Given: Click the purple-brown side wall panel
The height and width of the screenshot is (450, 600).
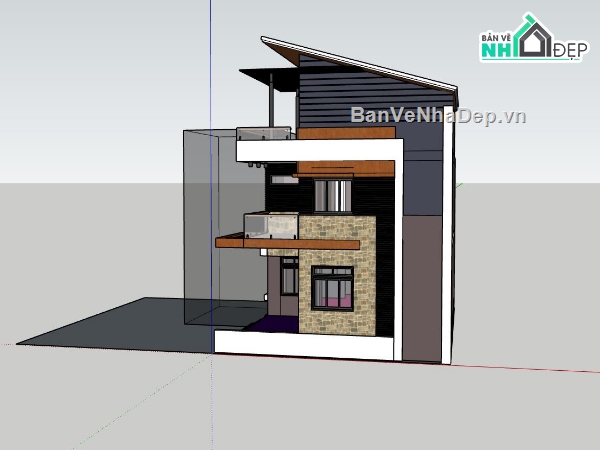Looking at the screenshot, I should pyautogui.click(x=425, y=290).
